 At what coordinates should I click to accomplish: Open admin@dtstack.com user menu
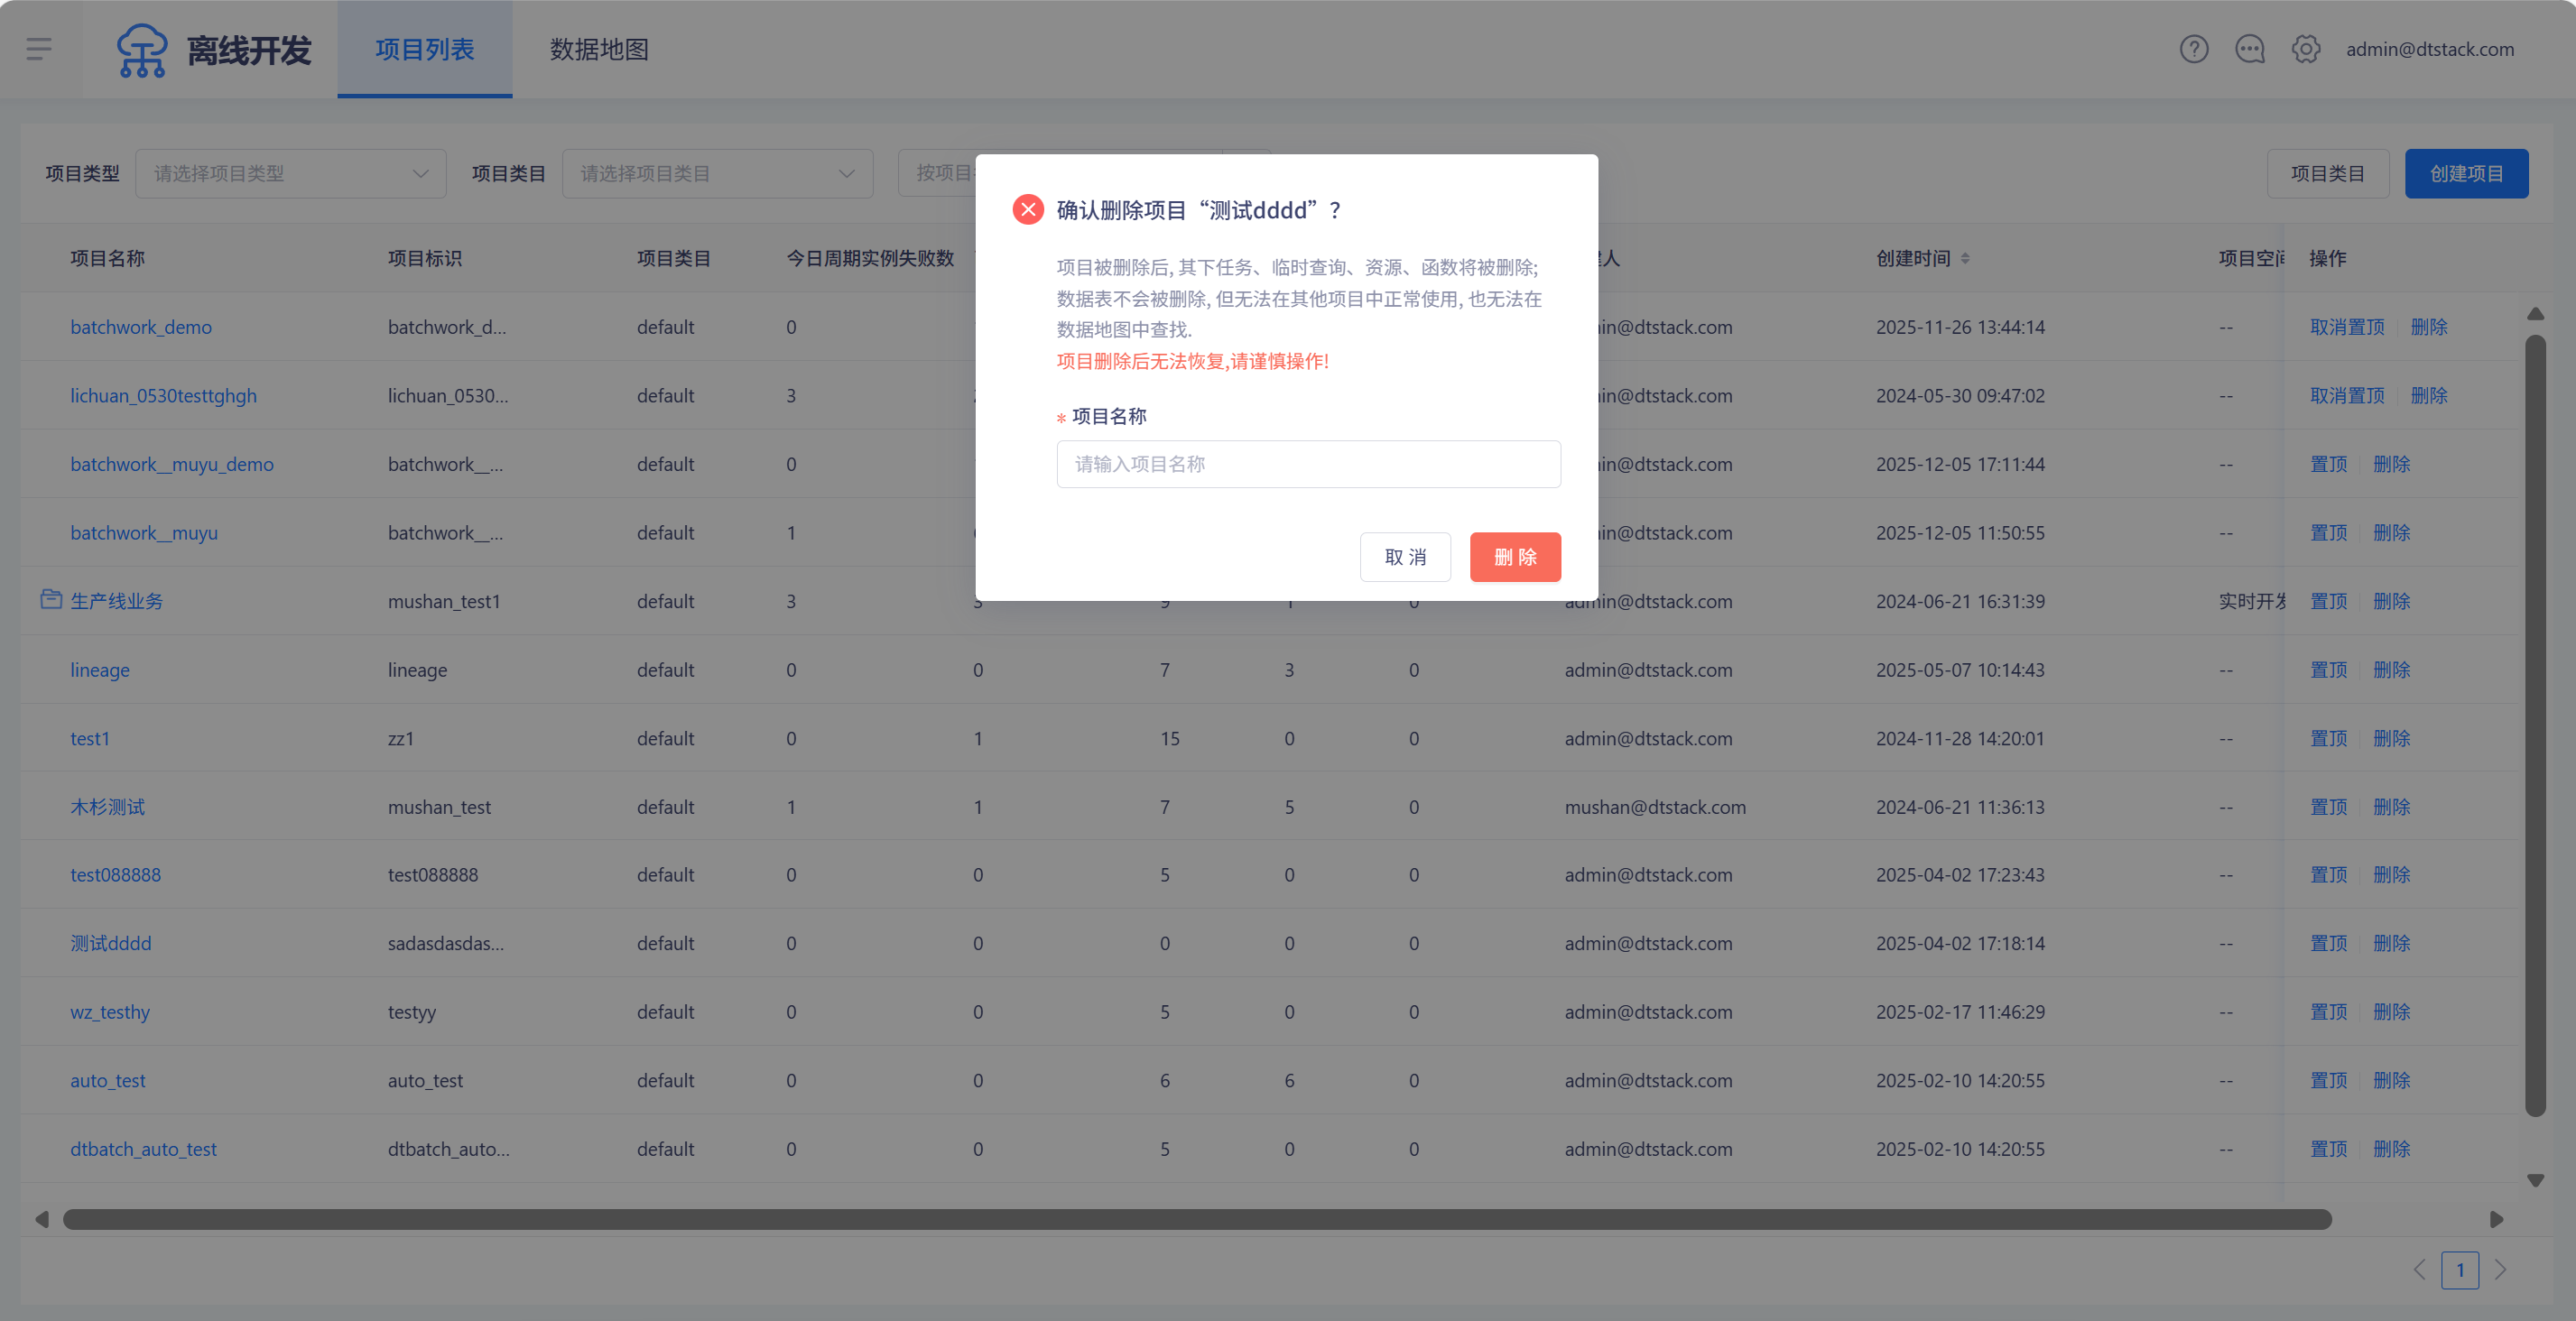click(2429, 49)
